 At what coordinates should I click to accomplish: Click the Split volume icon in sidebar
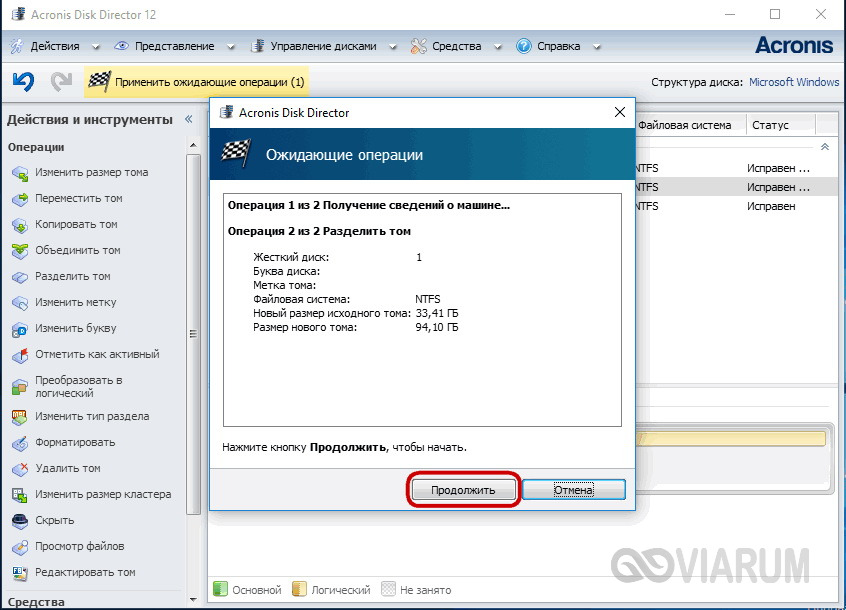(20, 277)
